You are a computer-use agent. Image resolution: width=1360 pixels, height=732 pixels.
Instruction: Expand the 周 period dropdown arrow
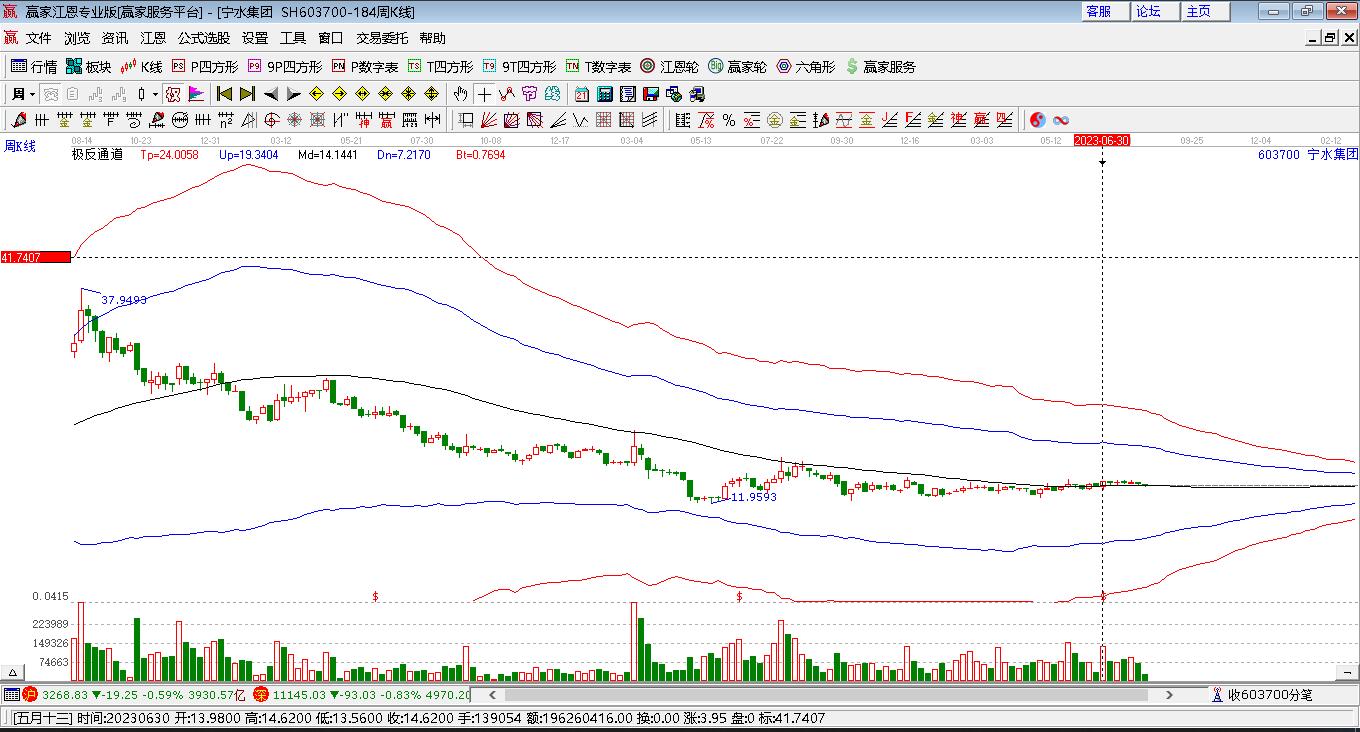click(x=33, y=94)
